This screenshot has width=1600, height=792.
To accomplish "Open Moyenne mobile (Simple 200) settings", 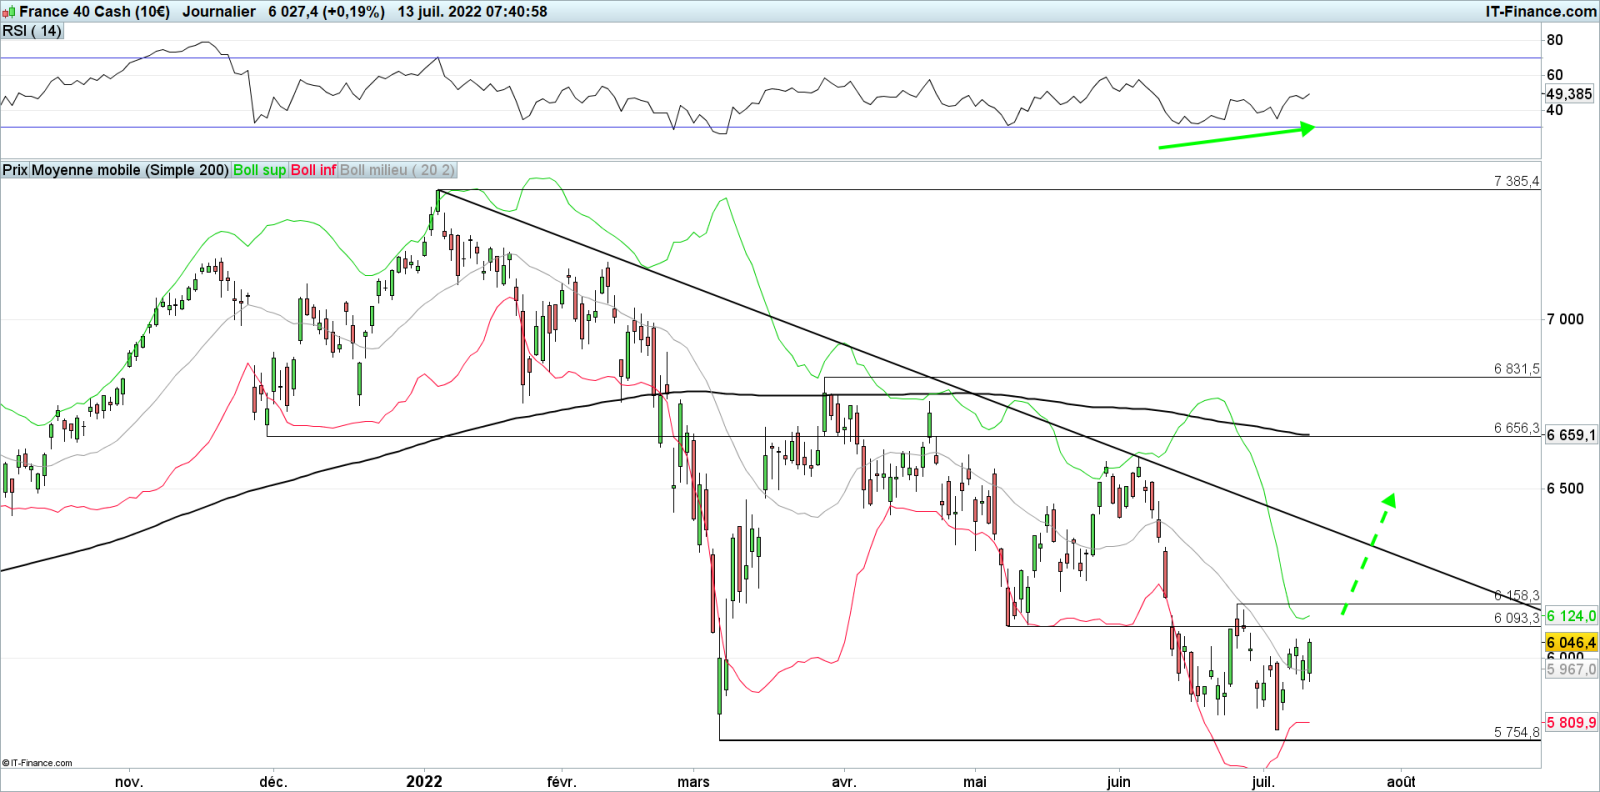I will [x=130, y=170].
